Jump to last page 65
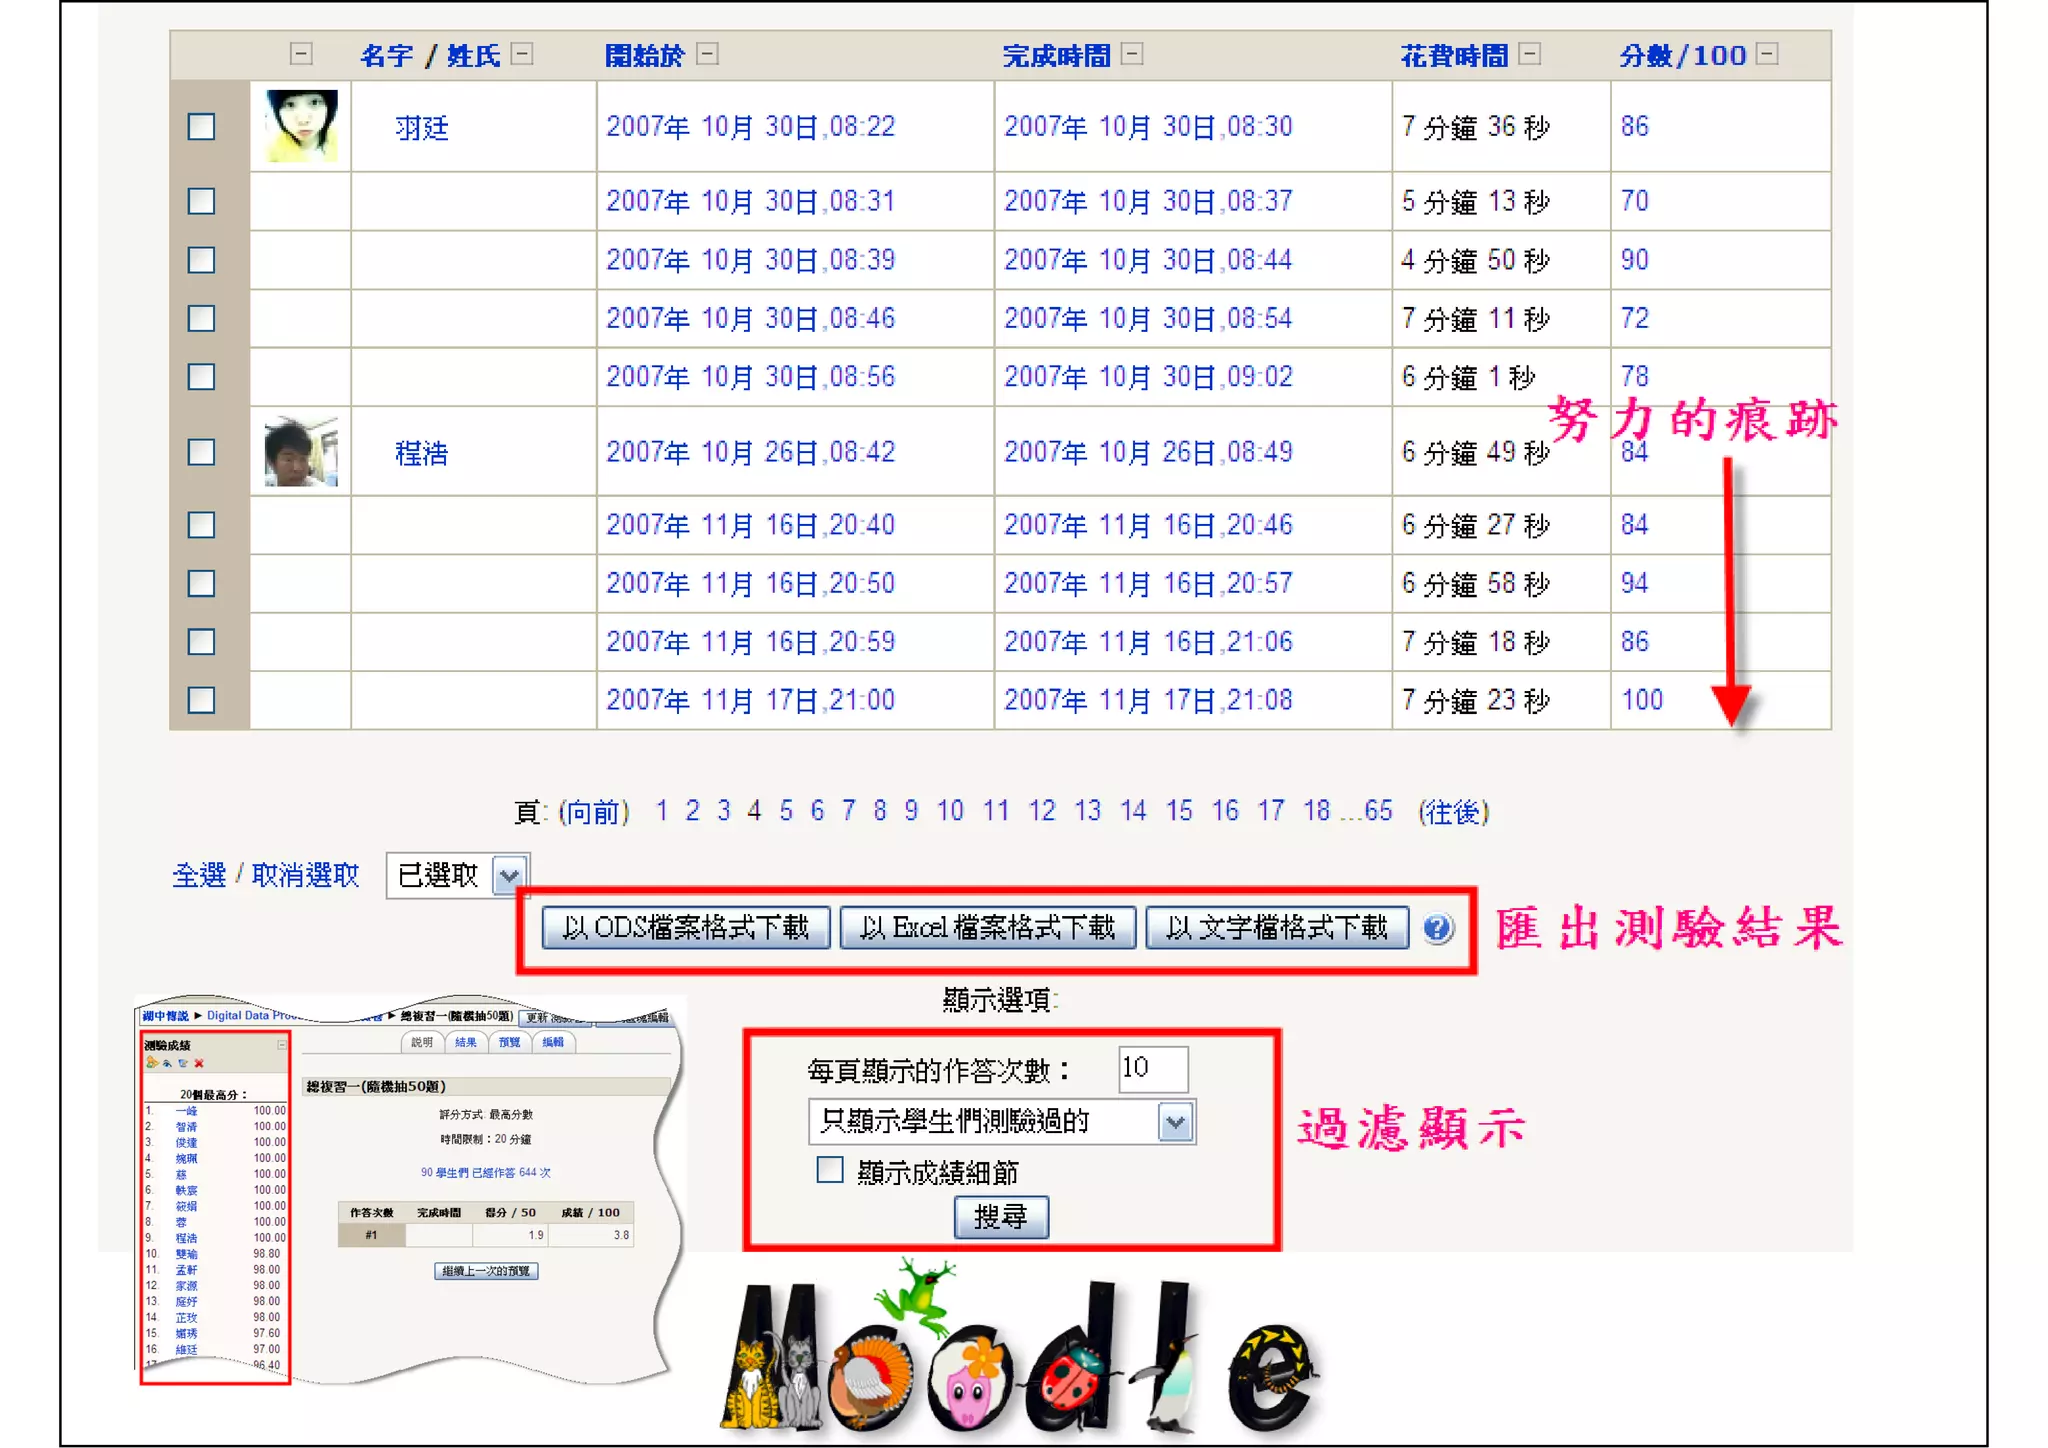 [x=1378, y=811]
